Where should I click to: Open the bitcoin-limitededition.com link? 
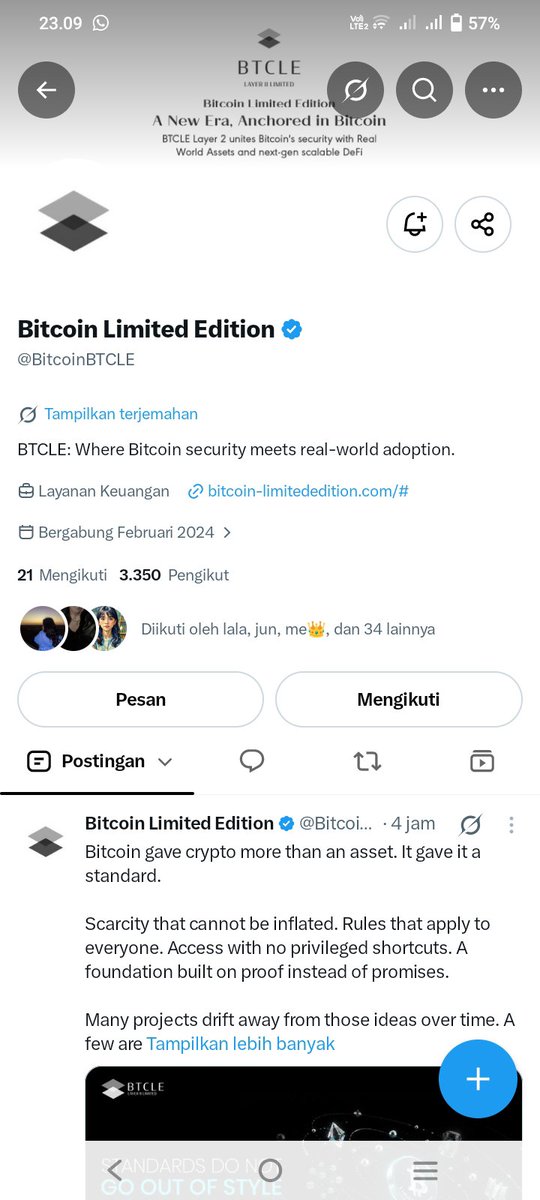(308, 491)
